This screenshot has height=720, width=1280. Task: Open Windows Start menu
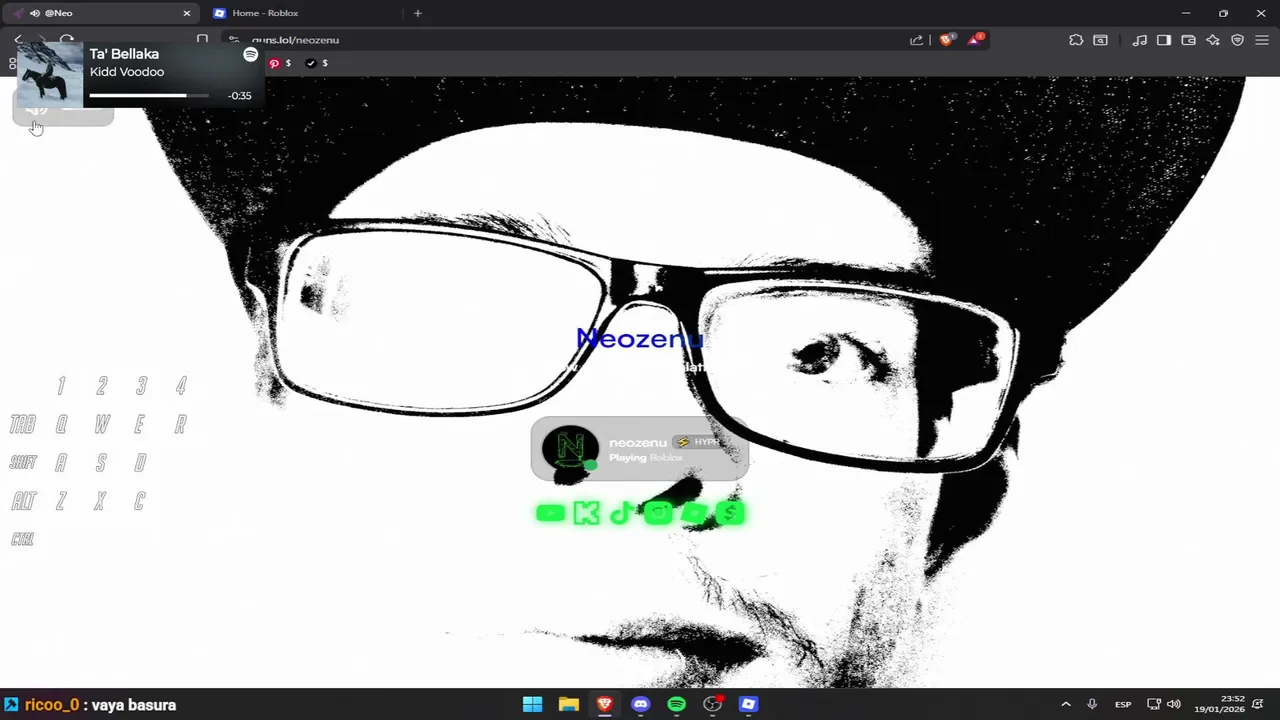click(532, 704)
